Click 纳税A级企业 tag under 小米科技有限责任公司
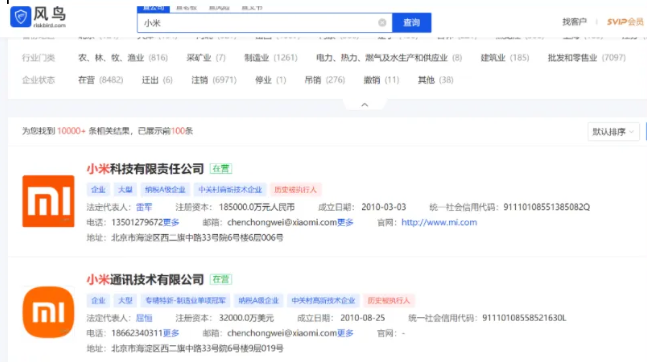 coord(165,189)
